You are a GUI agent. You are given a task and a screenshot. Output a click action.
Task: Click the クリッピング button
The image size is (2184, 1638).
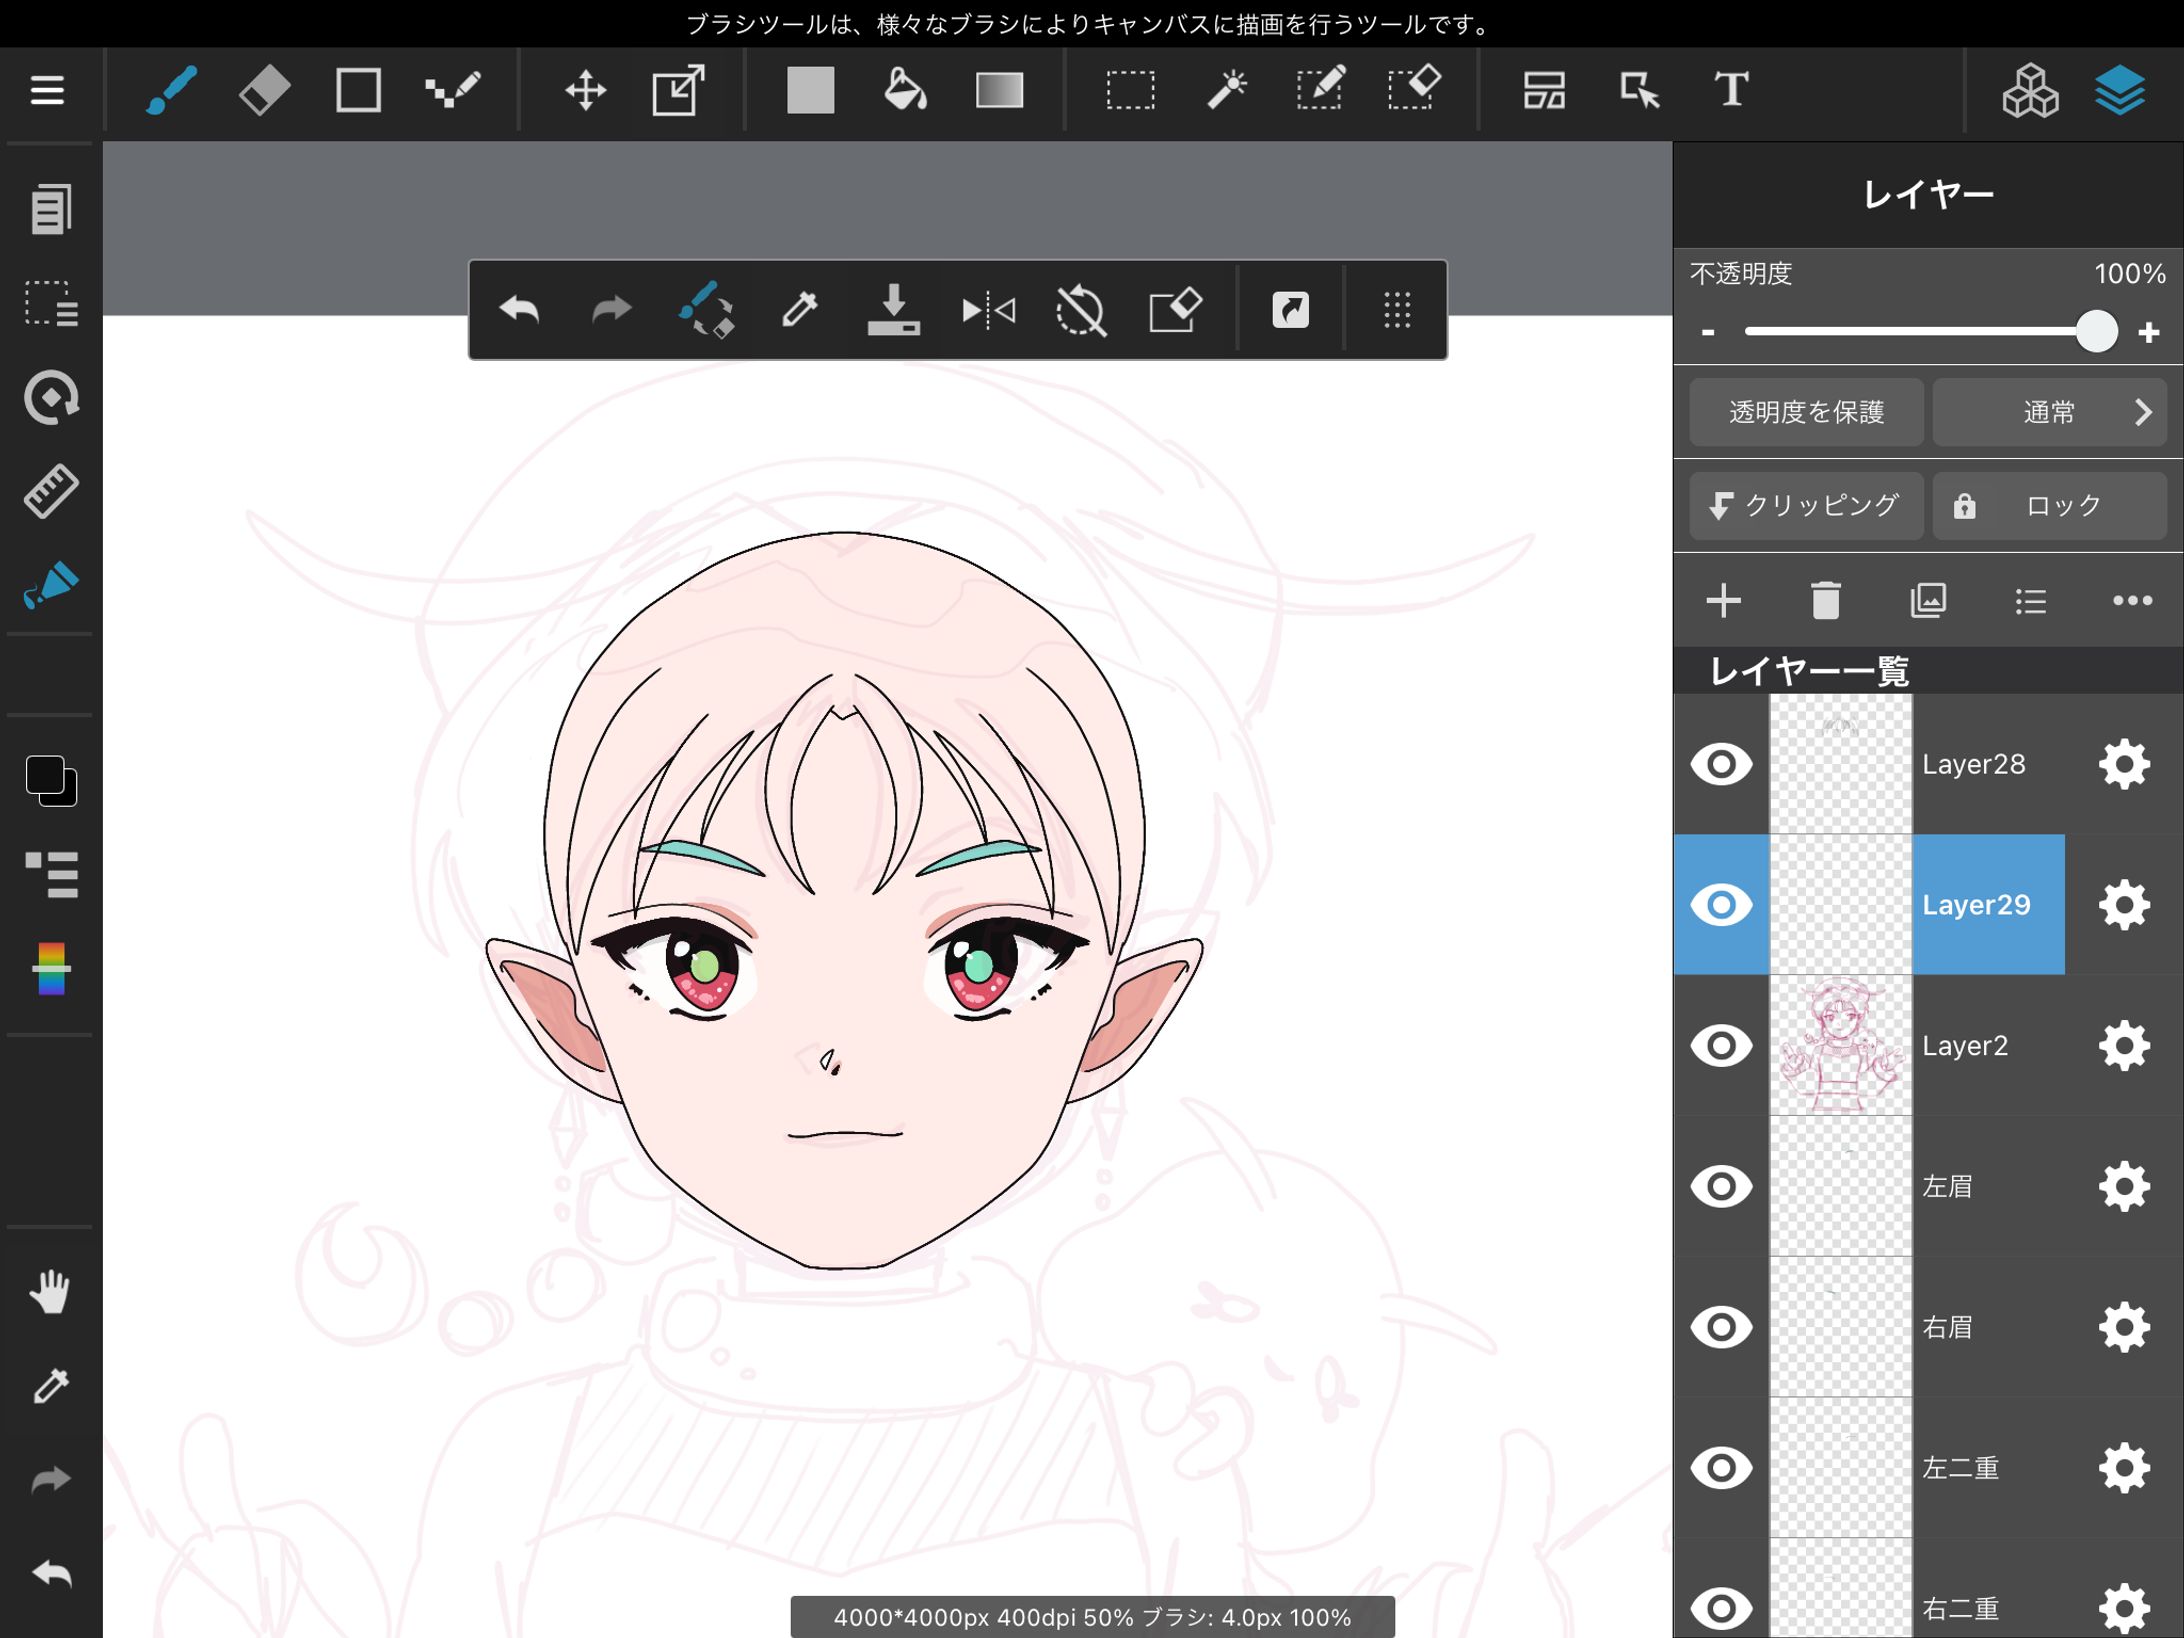(x=1805, y=506)
